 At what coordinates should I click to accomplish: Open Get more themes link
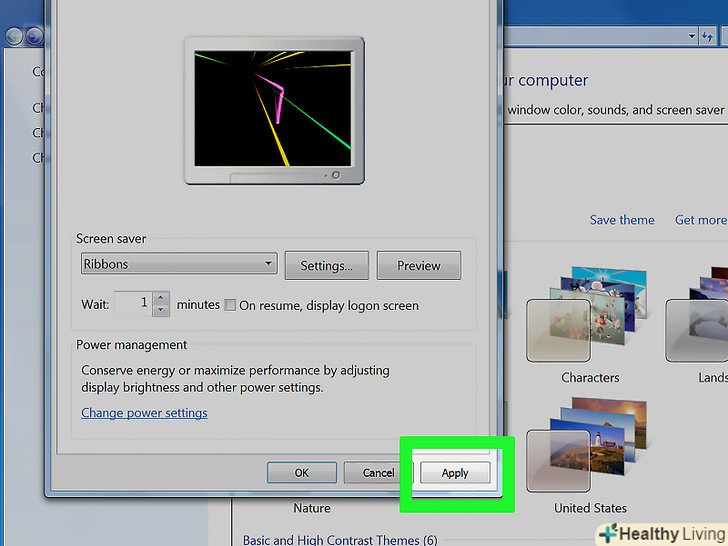click(701, 220)
